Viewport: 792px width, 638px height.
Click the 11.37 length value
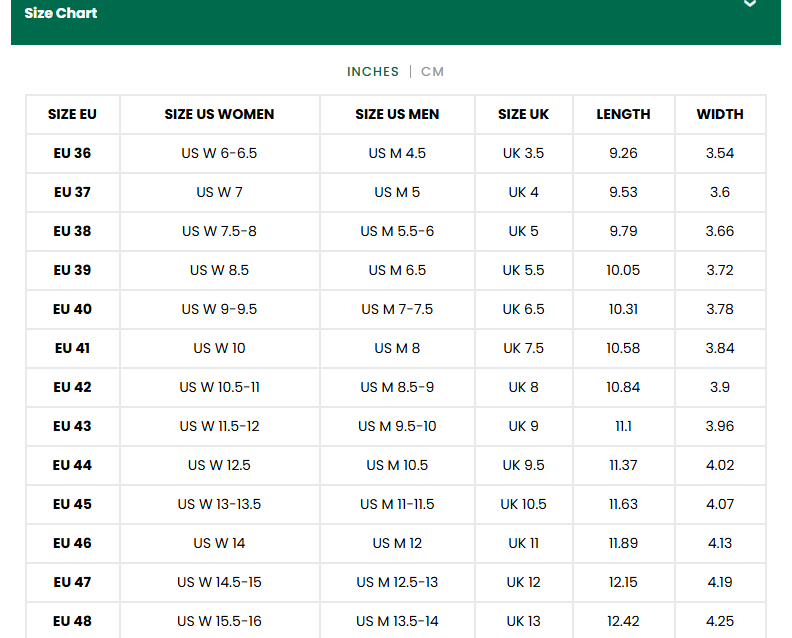[623, 465]
